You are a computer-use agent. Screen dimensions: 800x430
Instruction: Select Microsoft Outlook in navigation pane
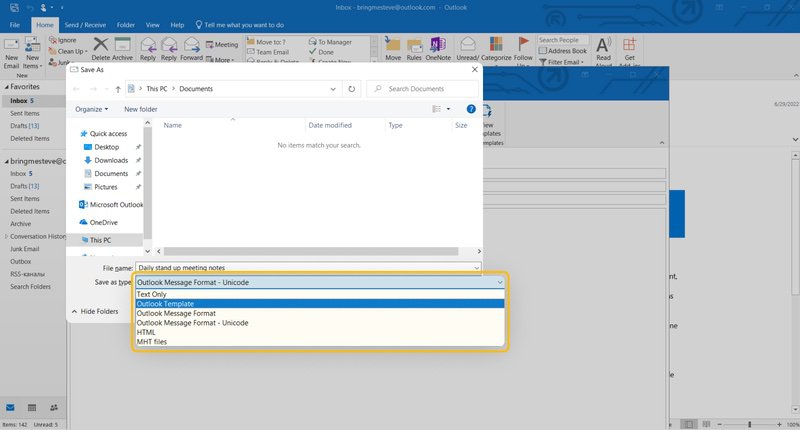pos(111,205)
